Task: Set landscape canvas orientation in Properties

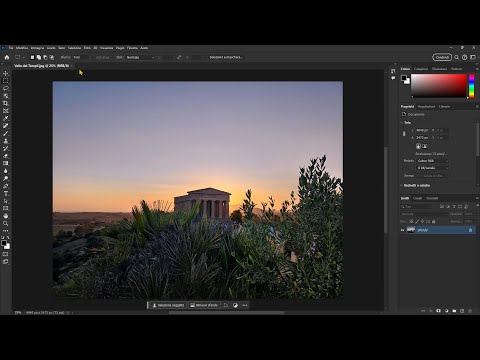Action: tap(425, 146)
